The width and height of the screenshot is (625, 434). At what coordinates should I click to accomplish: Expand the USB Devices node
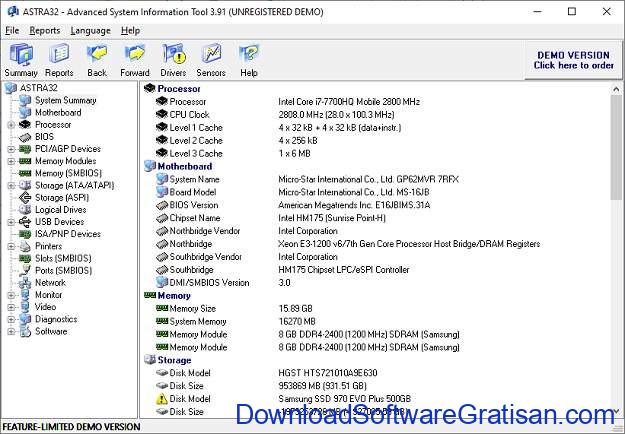pos(11,222)
